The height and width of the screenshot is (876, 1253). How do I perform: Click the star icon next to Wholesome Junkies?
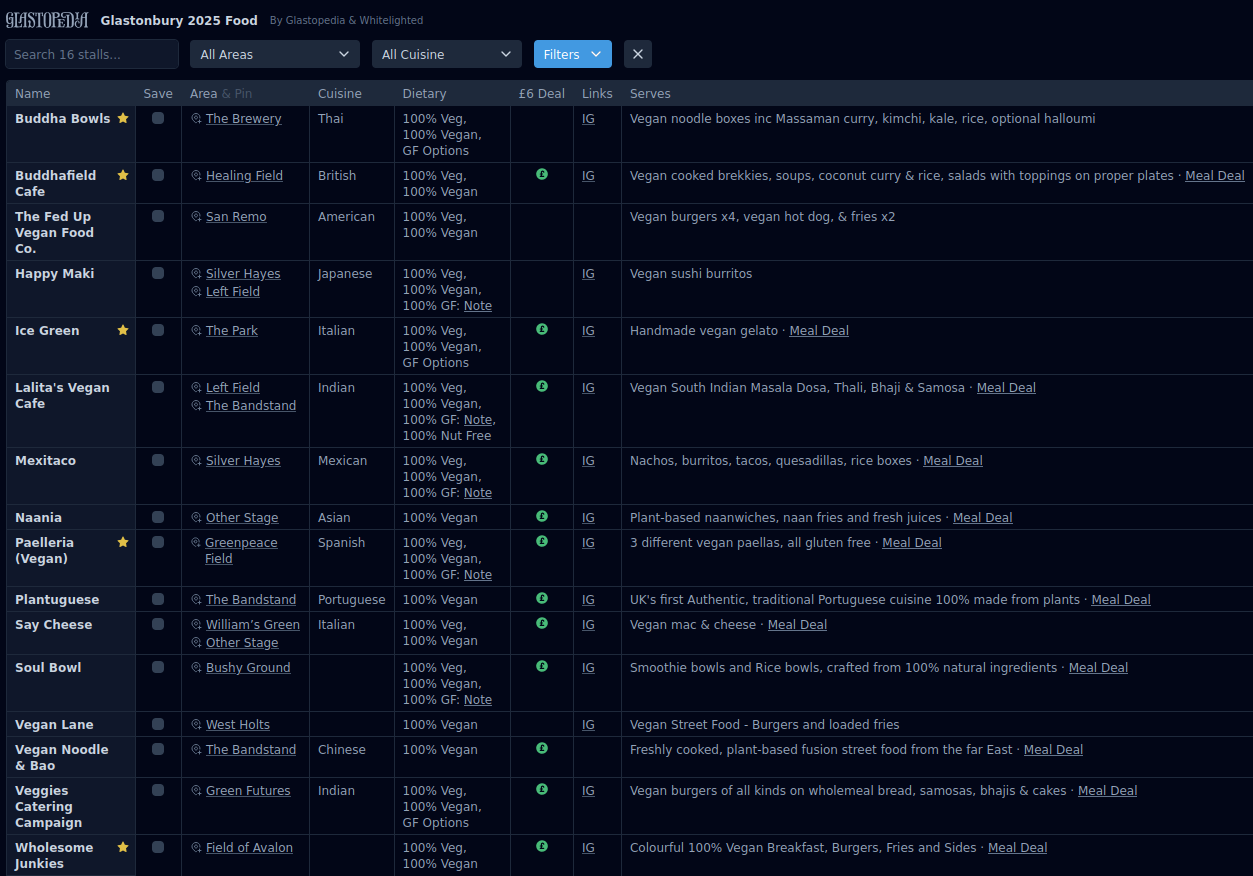pos(123,847)
